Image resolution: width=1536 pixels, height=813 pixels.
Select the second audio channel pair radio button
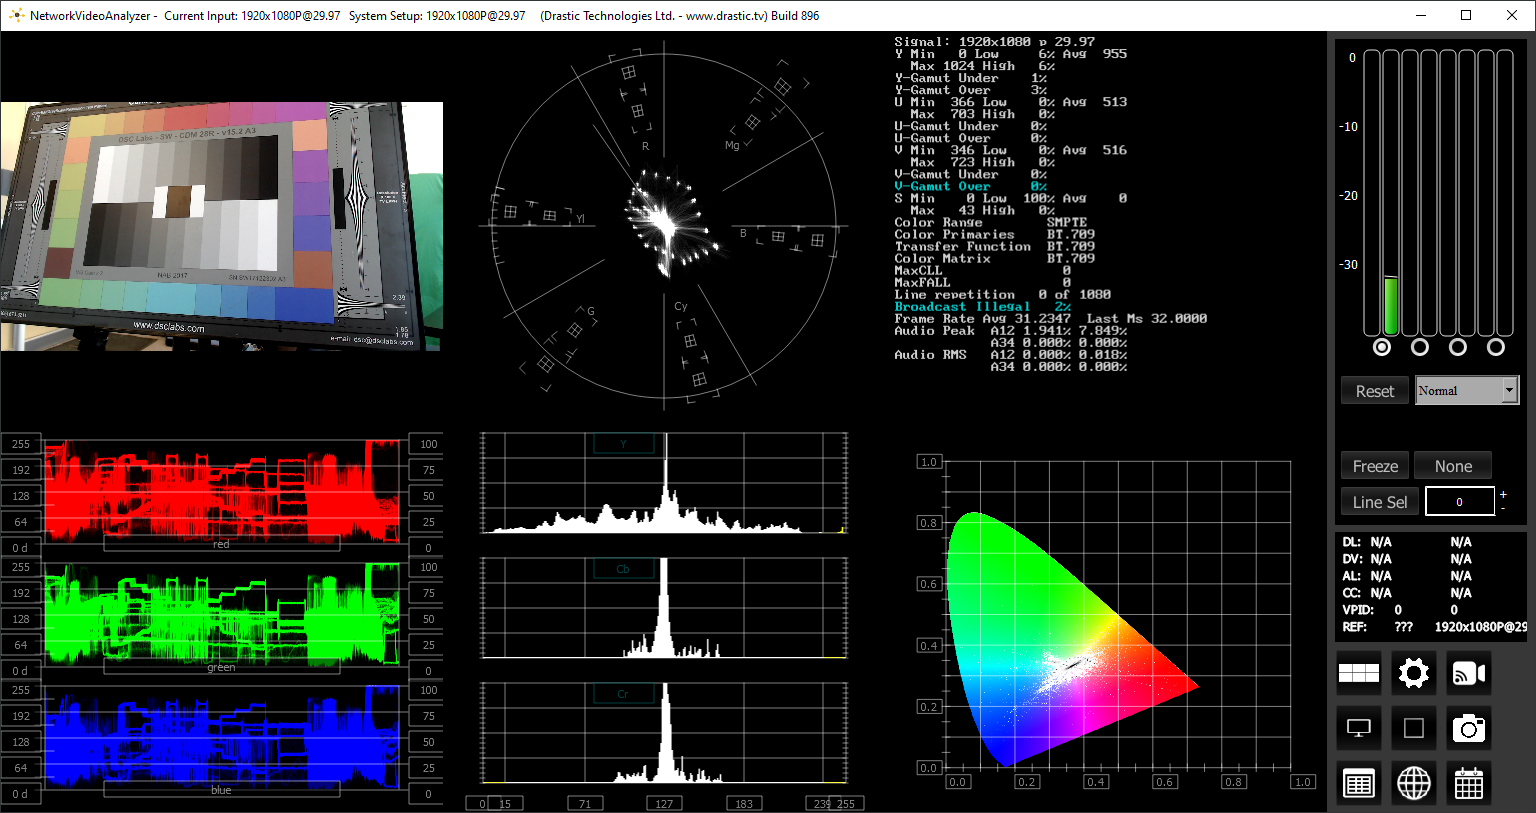coord(1420,347)
